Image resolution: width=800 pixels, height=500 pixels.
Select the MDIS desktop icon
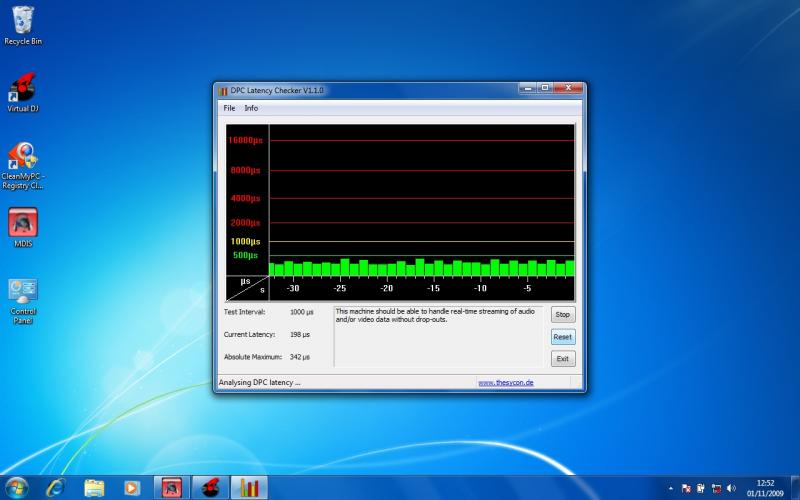[x=23, y=223]
